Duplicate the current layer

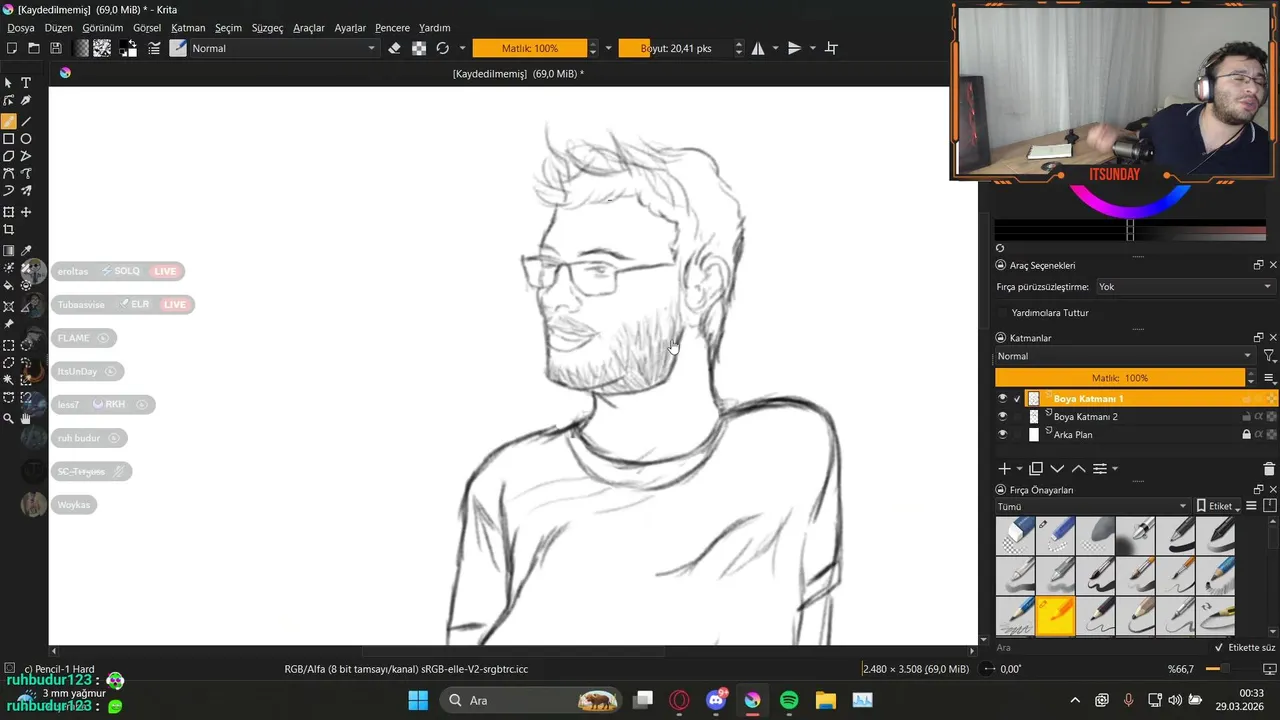(1036, 469)
